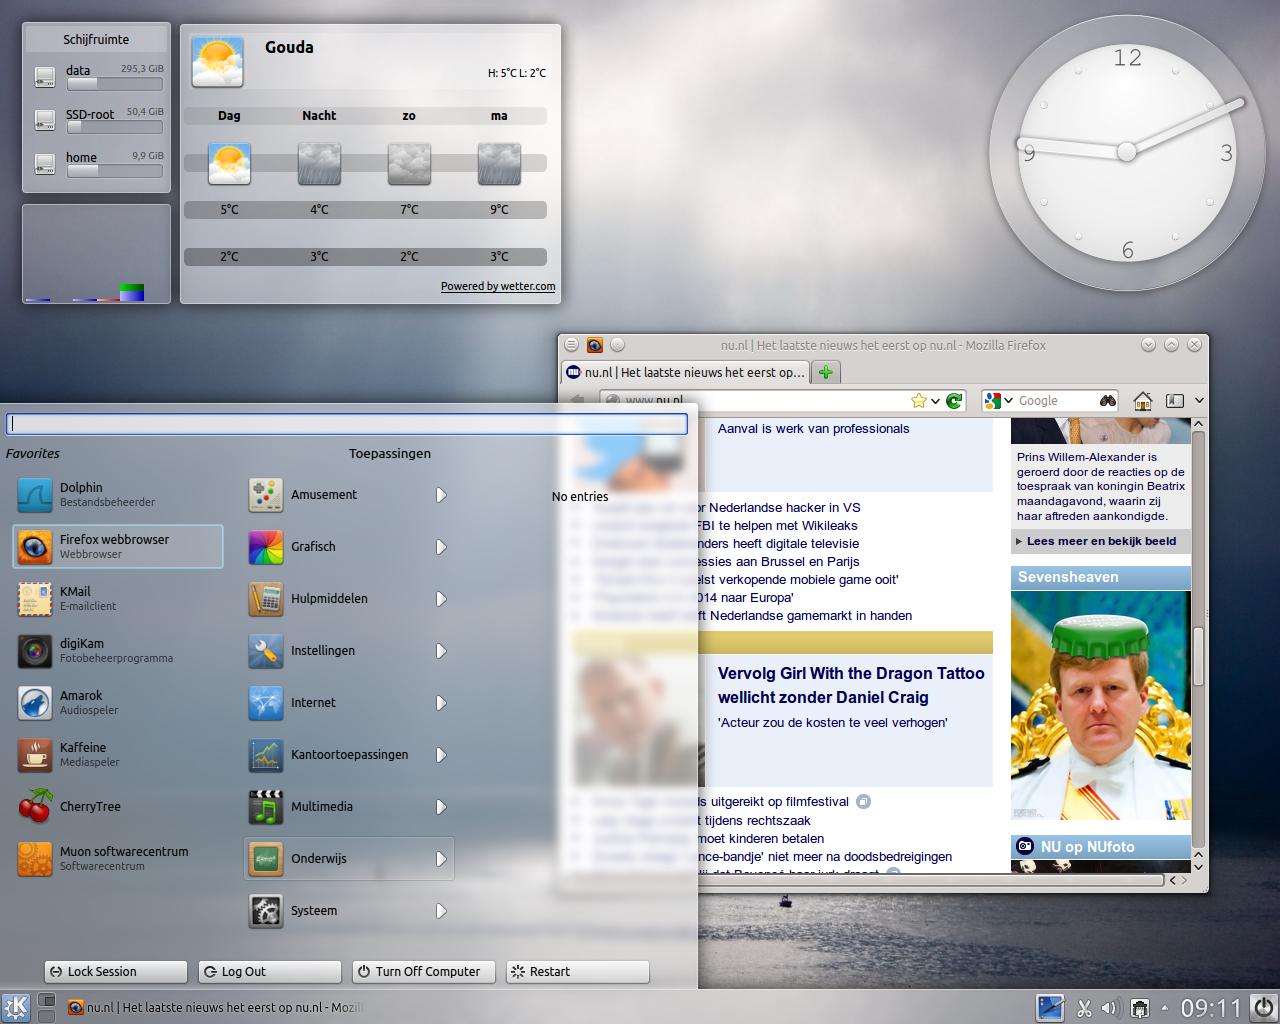The height and width of the screenshot is (1024, 1280).
Task: Click the Internet category icon
Action: (x=265, y=703)
